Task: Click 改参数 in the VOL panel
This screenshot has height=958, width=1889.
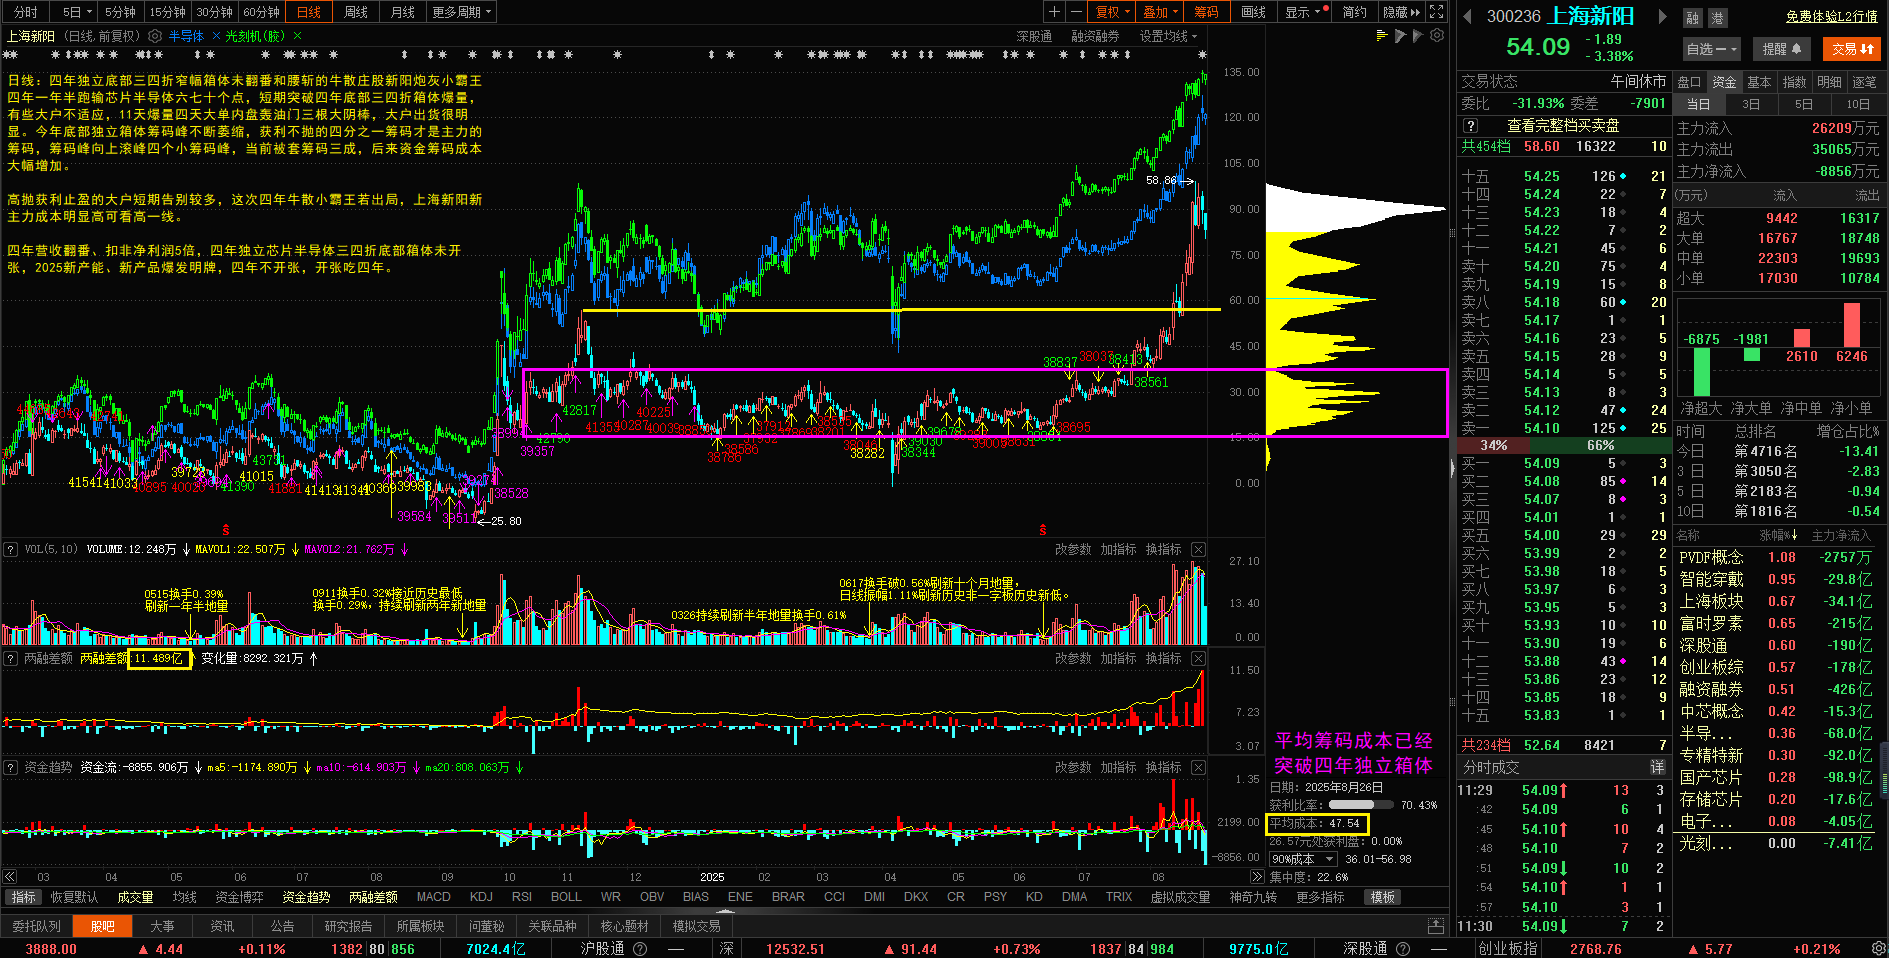Action: [x=1073, y=550]
